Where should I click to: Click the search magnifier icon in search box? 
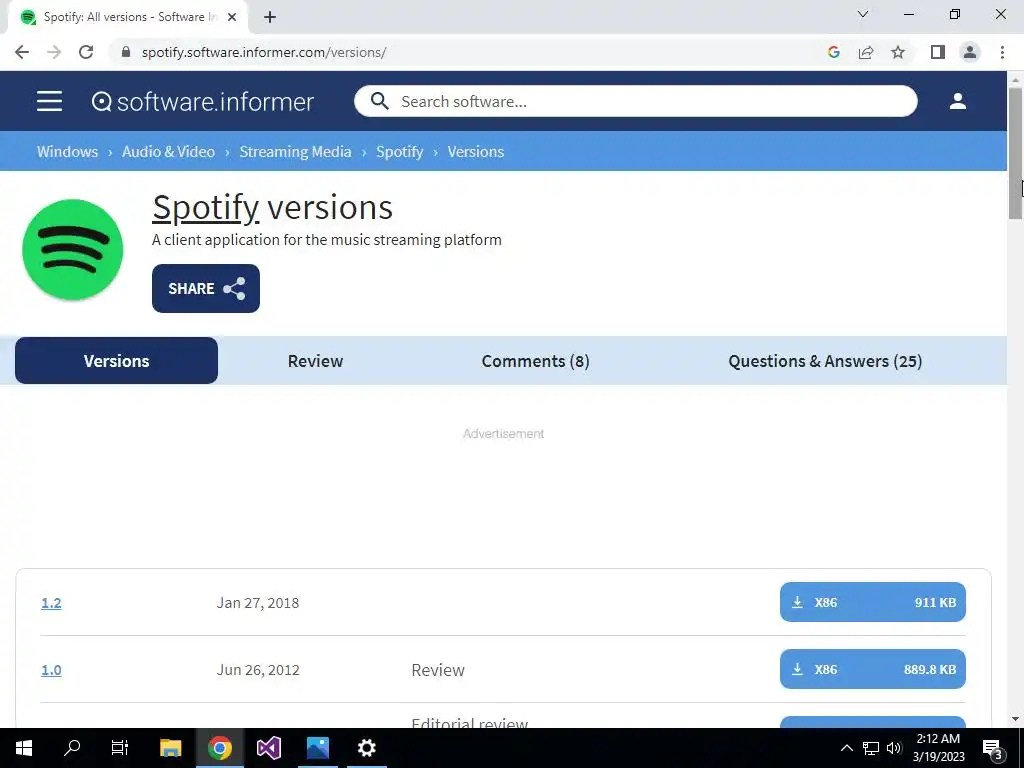coord(379,101)
